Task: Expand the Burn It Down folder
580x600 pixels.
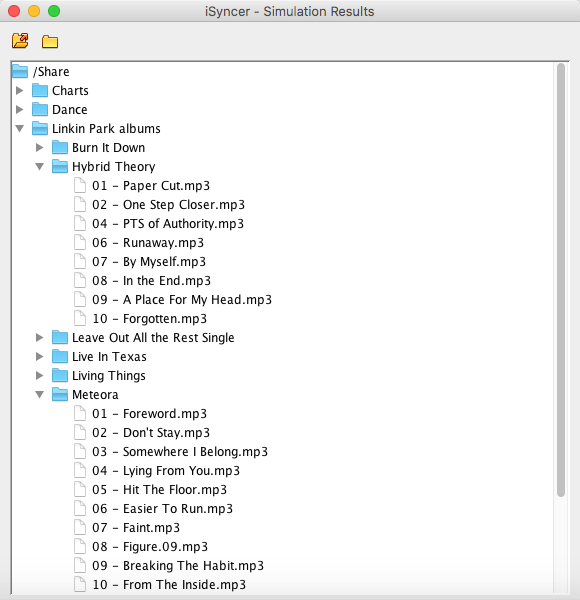Action: pos(39,147)
